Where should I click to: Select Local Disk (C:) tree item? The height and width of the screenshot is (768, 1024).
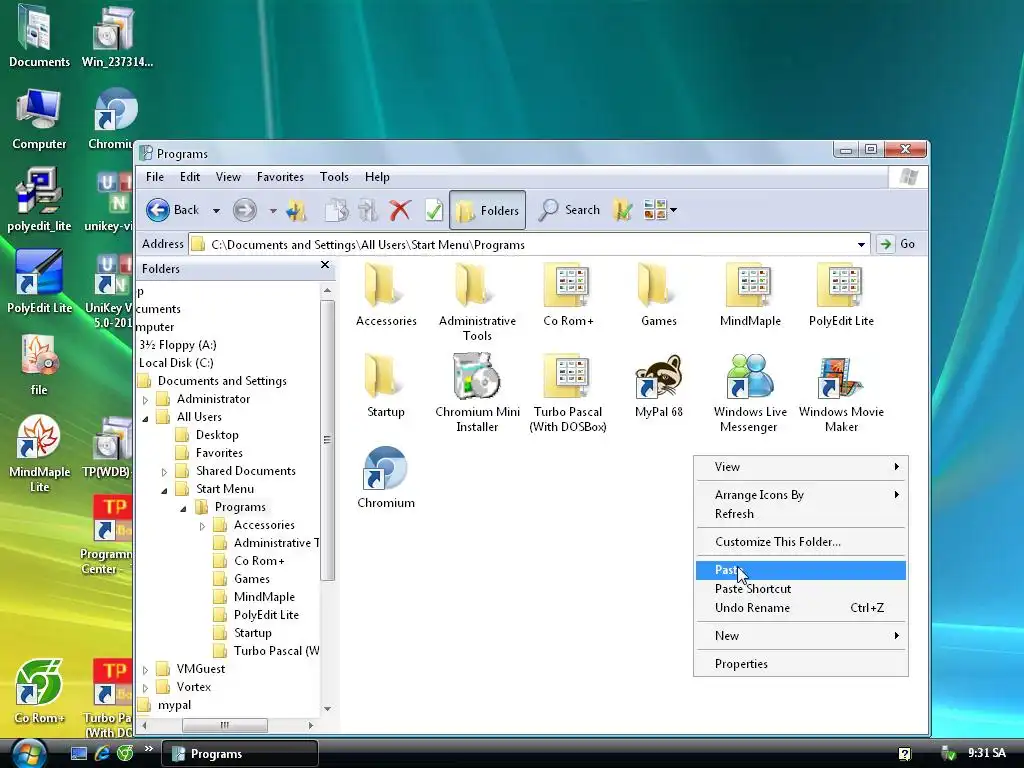(x=176, y=363)
